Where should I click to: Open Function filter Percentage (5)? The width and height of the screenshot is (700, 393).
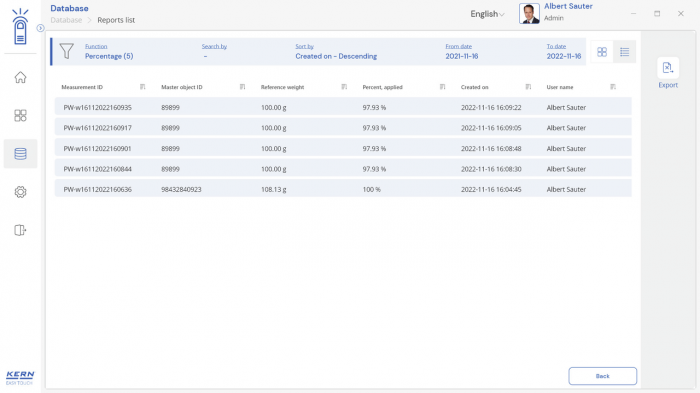[109, 52]
